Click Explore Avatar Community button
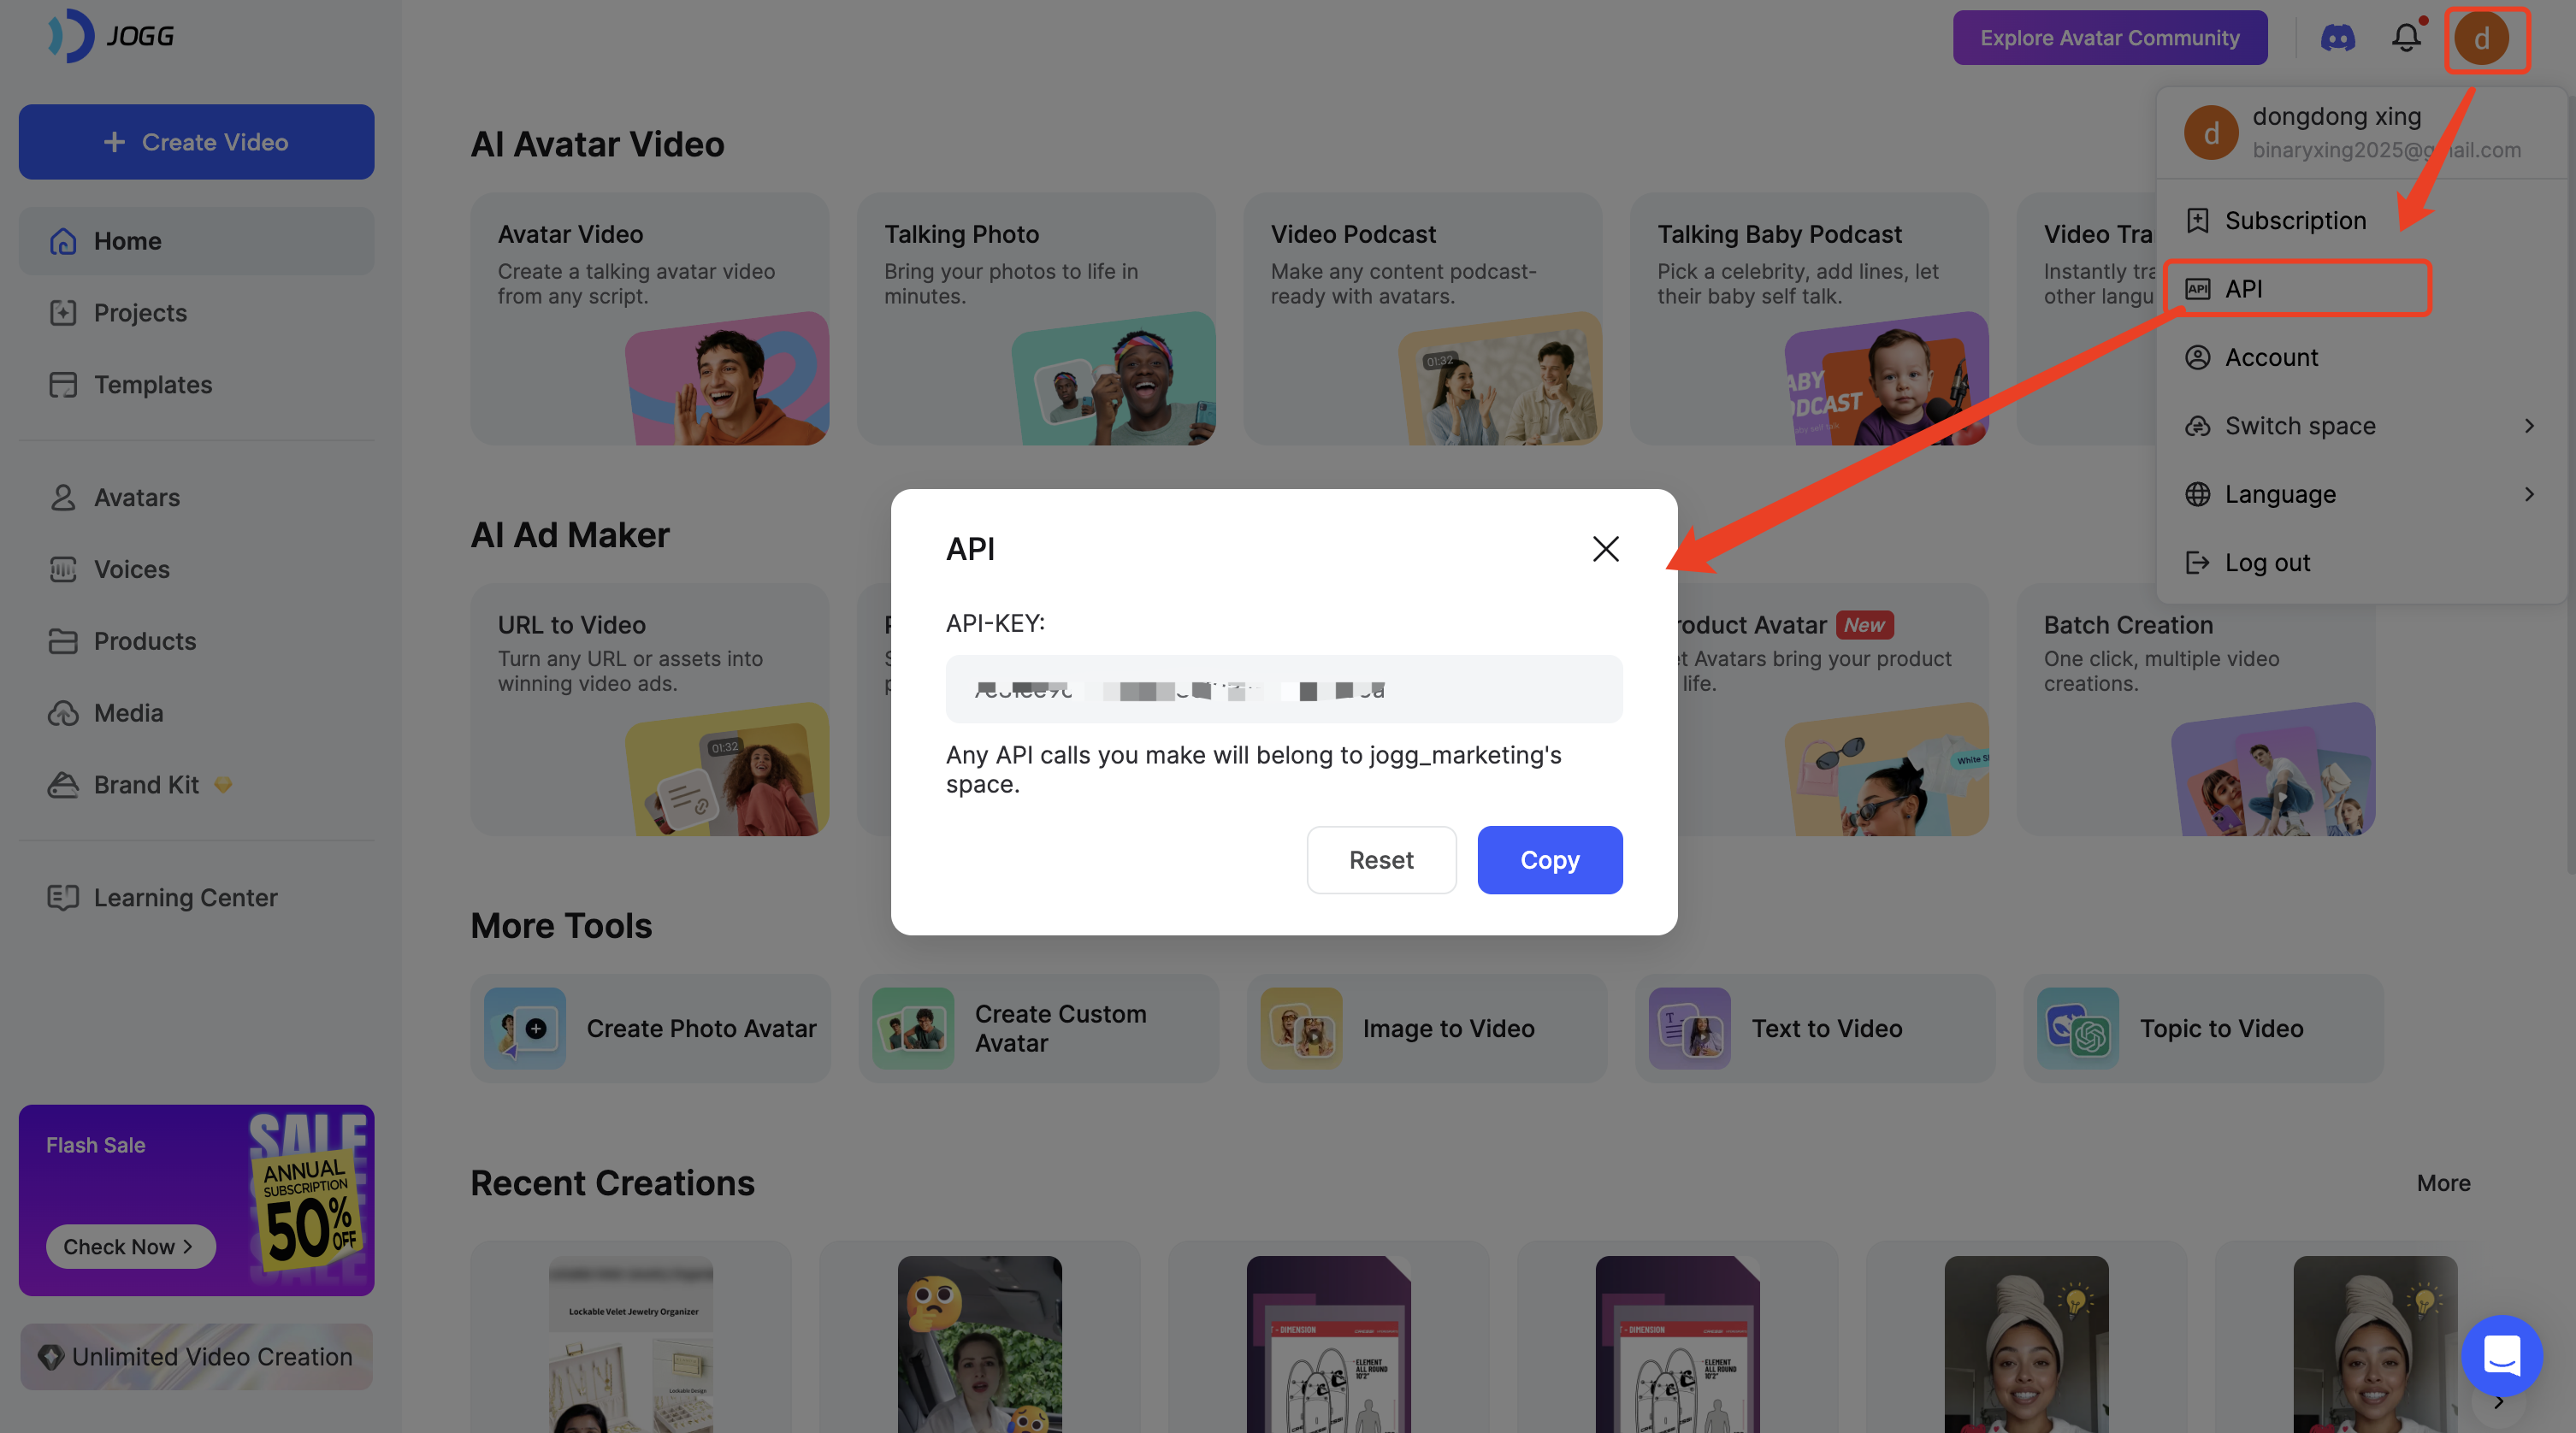The width and height of the screenshot is (2576, 1433). (x=2109, y=38)
